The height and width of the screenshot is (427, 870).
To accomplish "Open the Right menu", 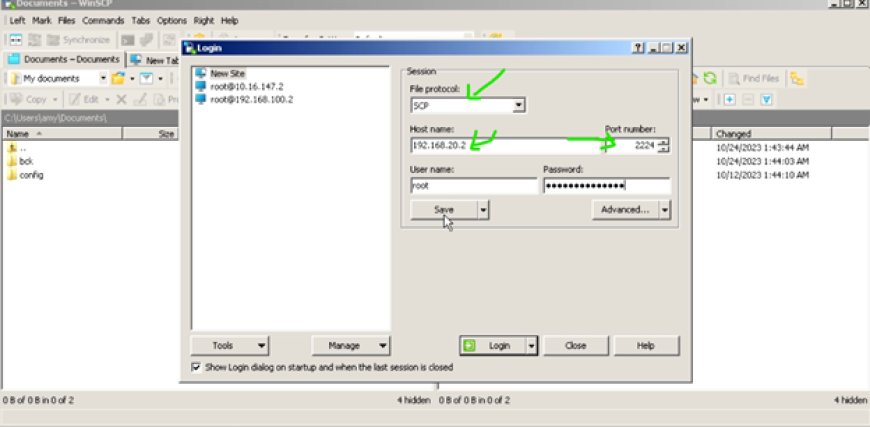I will (204, 21).
